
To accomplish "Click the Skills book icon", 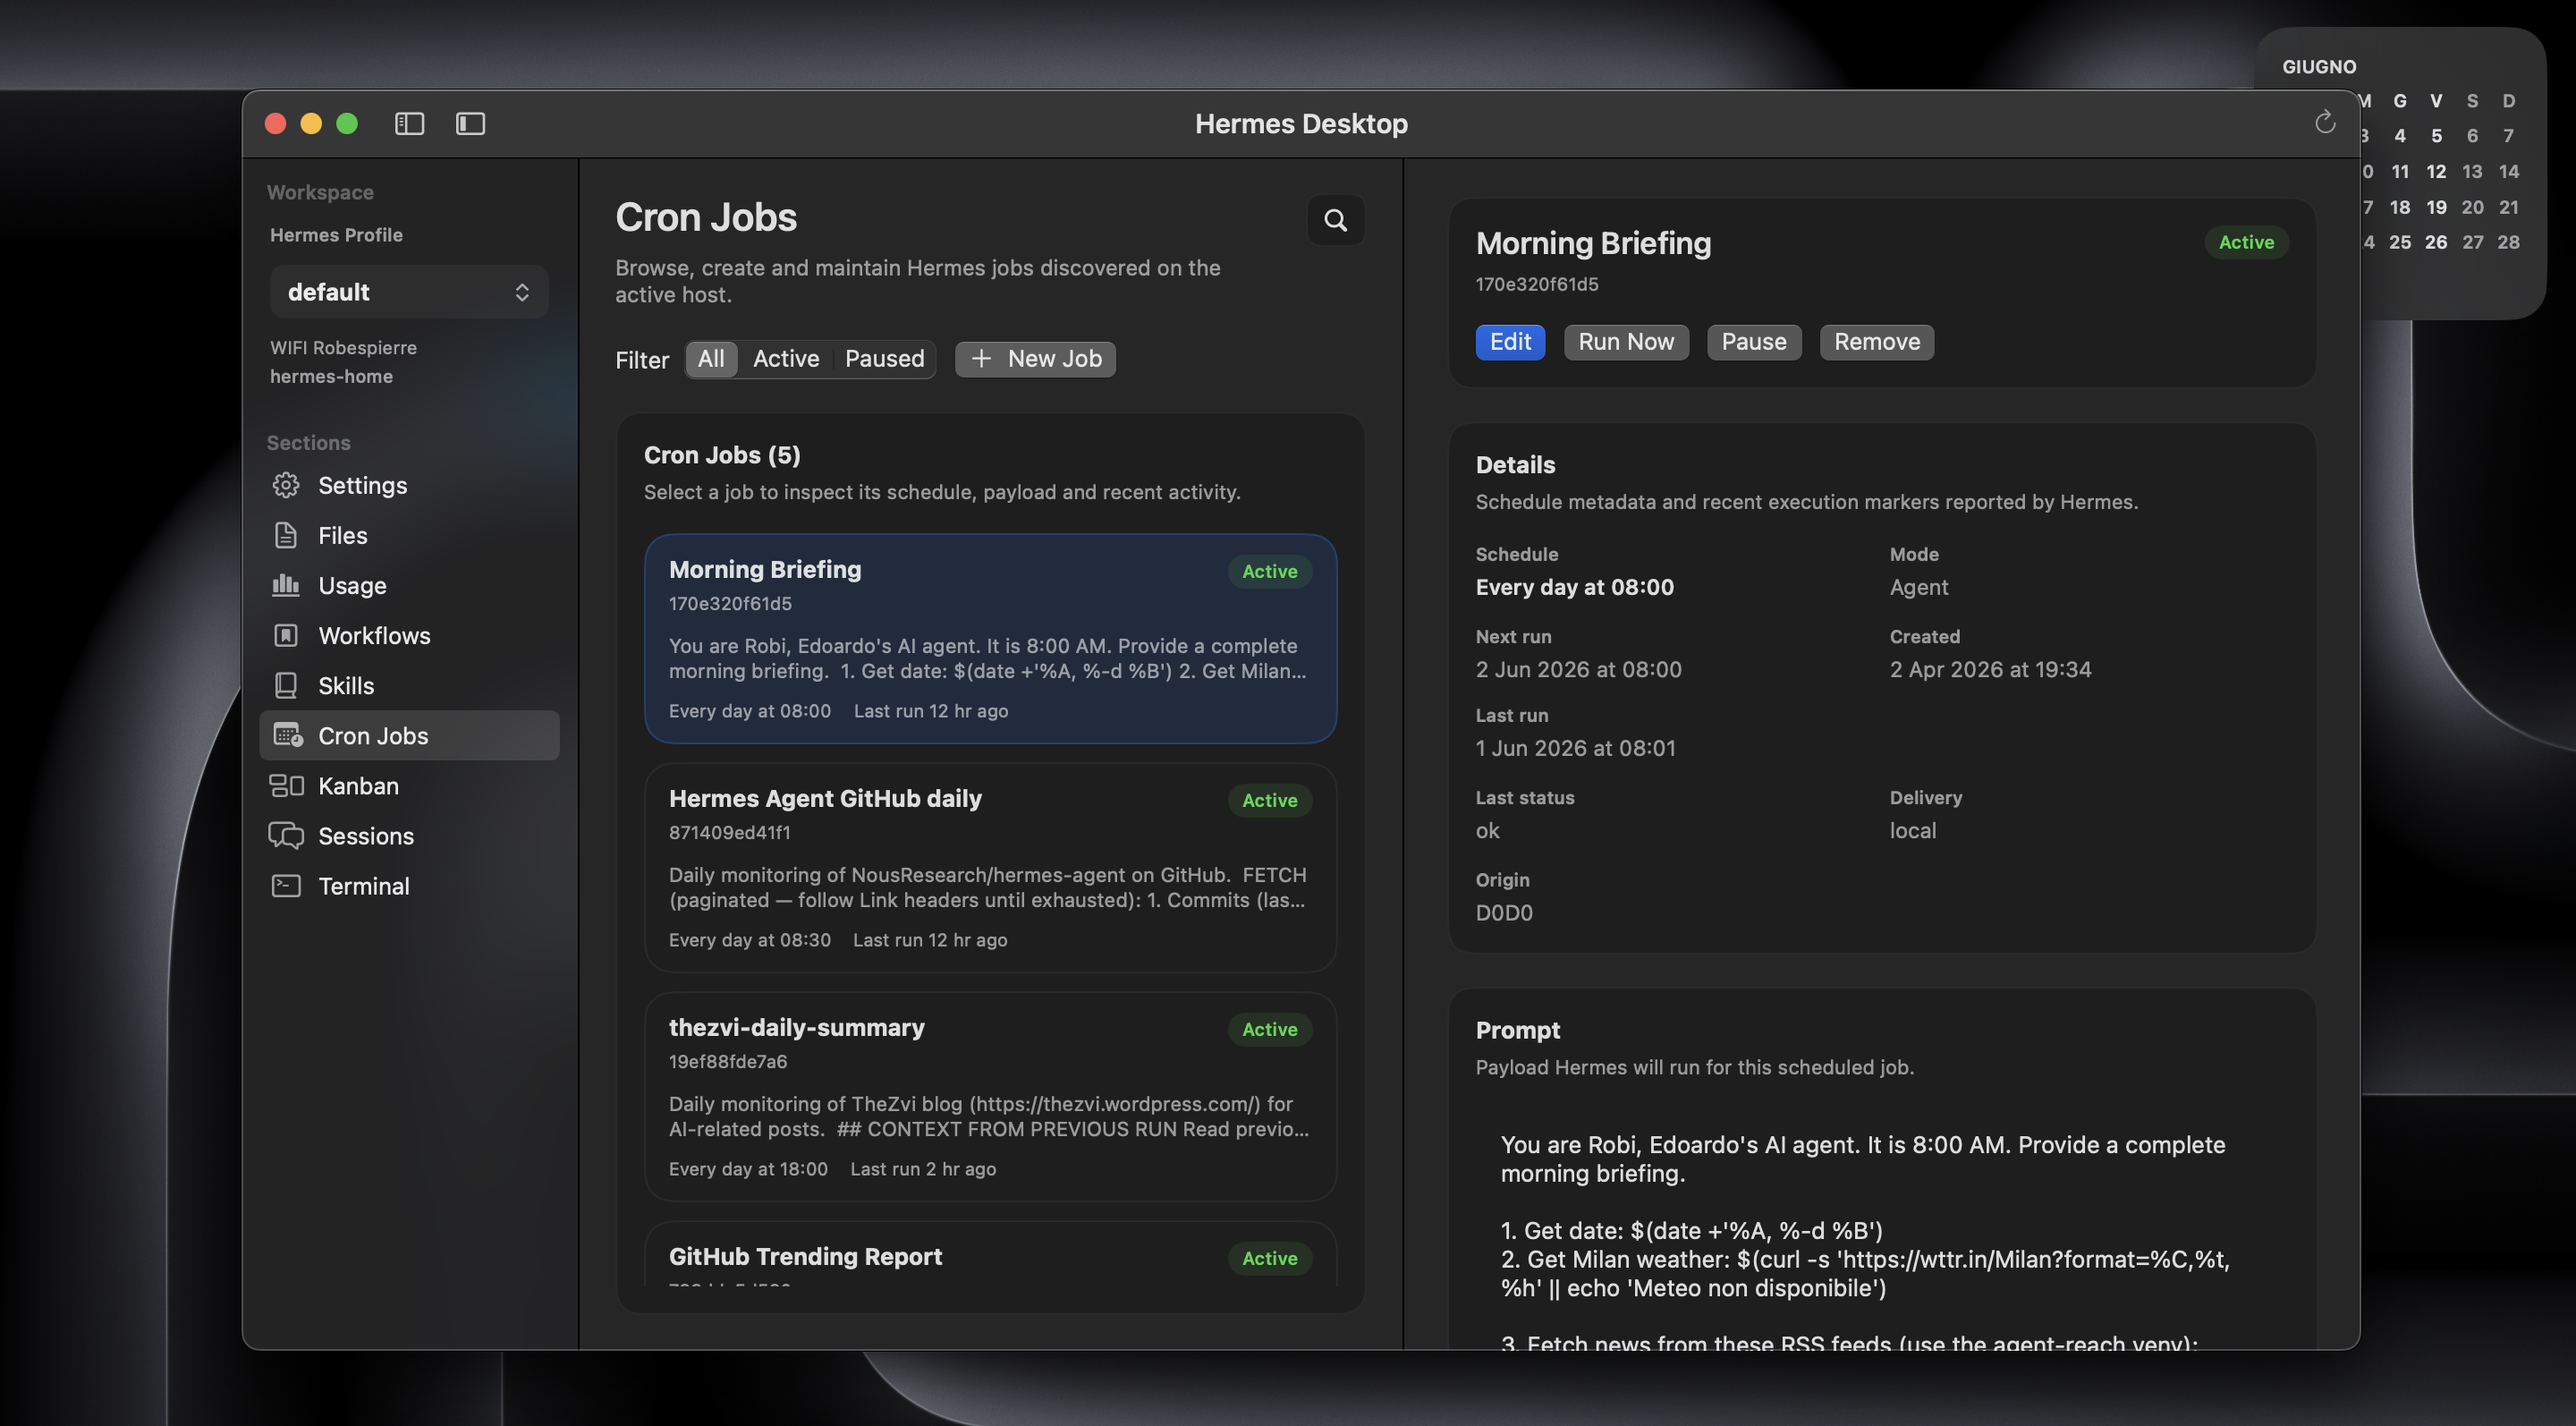I will pyautogui.click(x=286, y=685).
